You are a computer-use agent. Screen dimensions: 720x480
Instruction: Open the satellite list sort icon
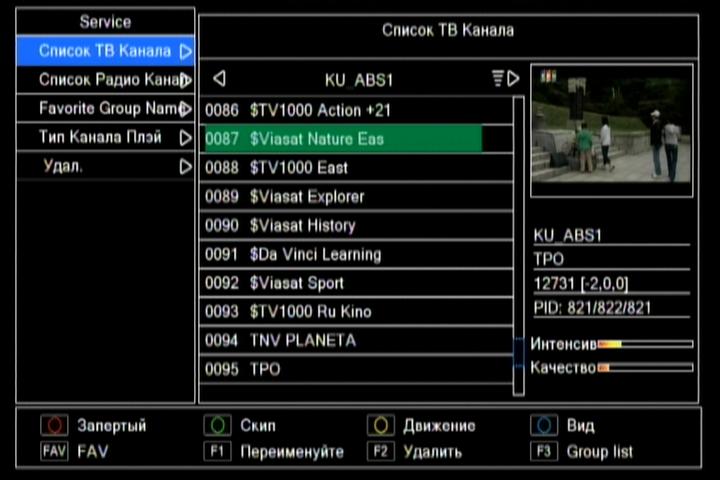pos(498,79)
